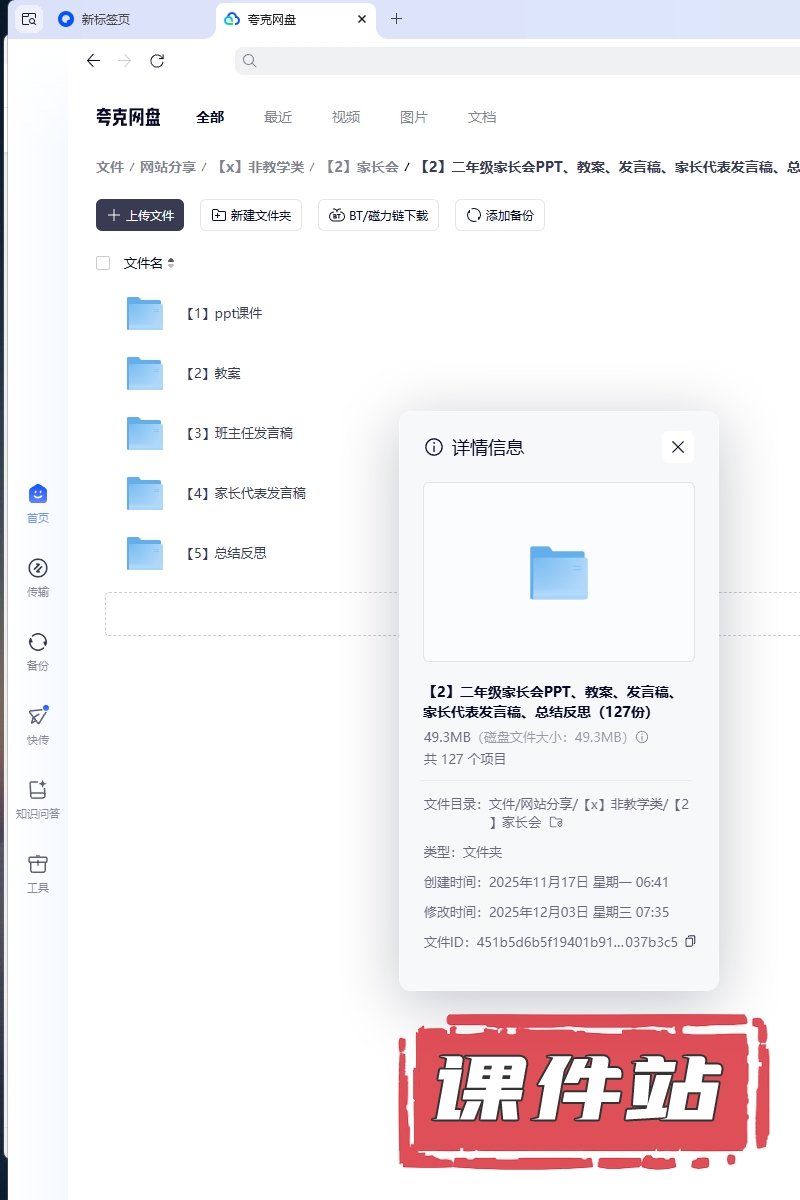Close the 详情信息 panel
The width and height of the screenshot is (800, 1200).
click(678, 447)
